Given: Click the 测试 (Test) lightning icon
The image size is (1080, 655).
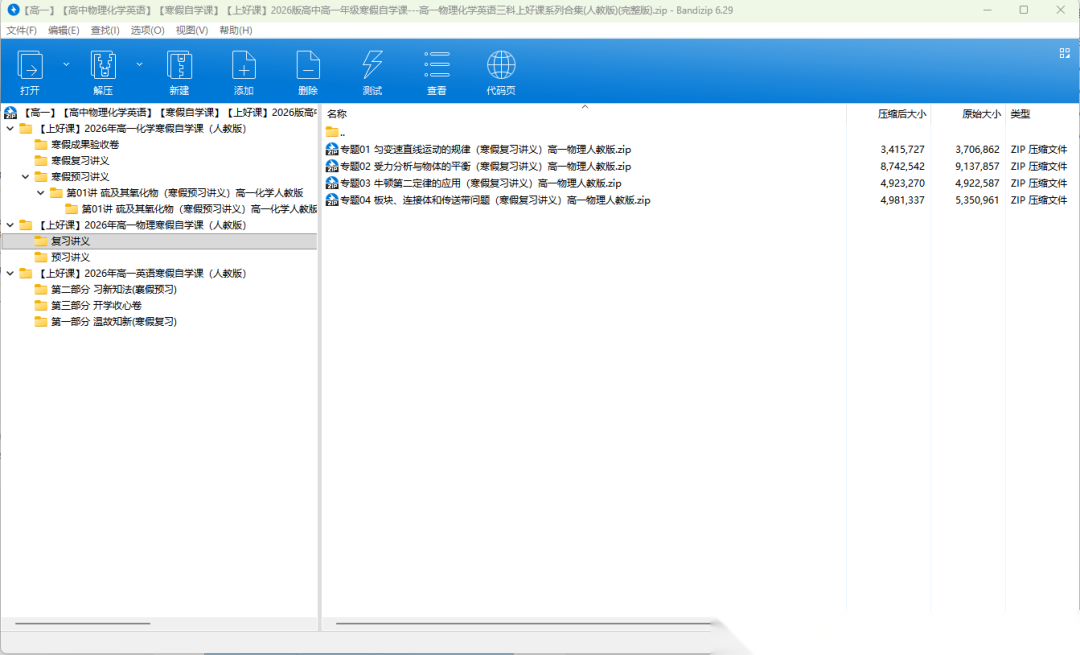Looking at the screenshot, I should pos(372,67).
